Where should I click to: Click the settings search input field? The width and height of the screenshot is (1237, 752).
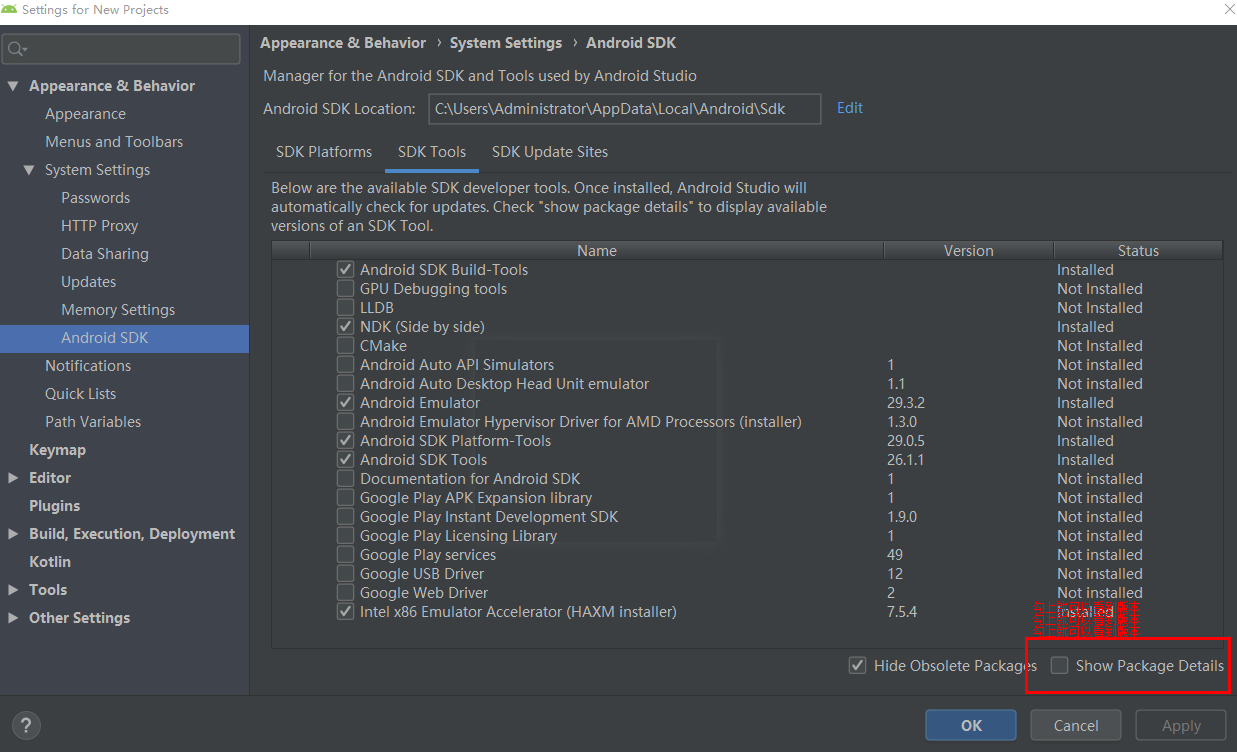(121, 49)
